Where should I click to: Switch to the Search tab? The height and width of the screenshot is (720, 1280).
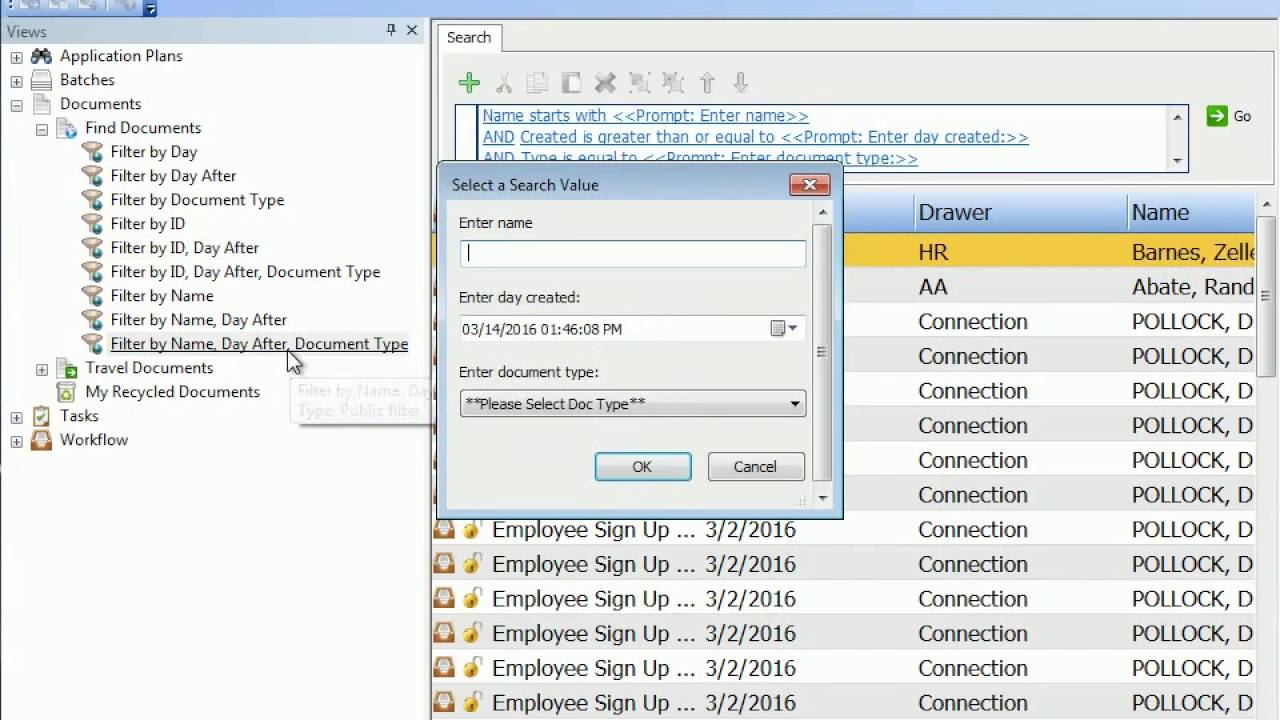click(469, 37)
